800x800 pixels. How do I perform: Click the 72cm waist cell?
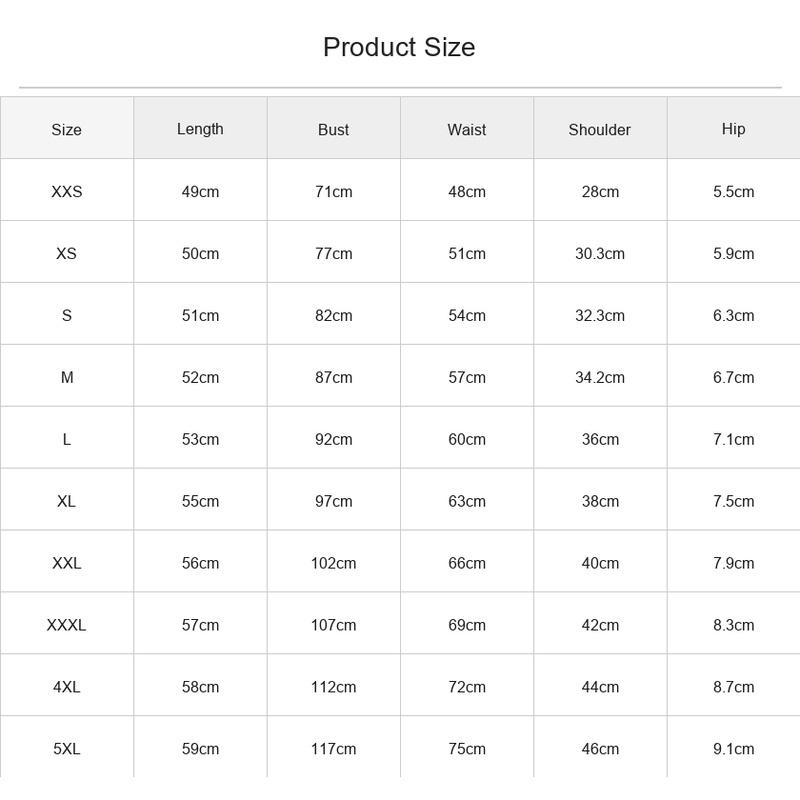click(x=467, y=687)
